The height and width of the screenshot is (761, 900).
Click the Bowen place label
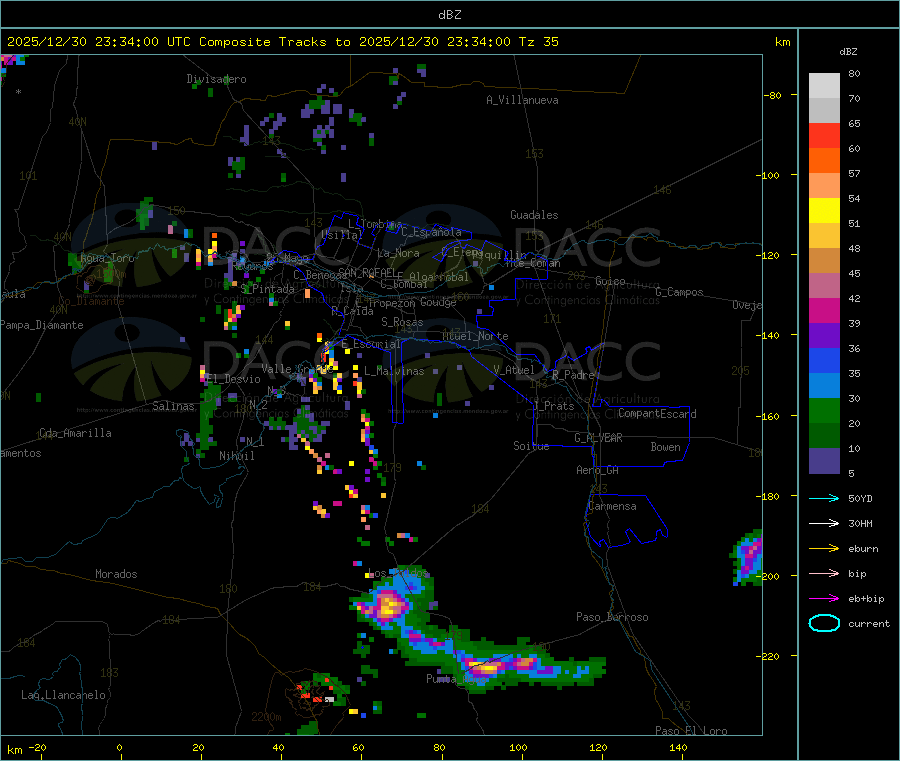coord(665,447)
